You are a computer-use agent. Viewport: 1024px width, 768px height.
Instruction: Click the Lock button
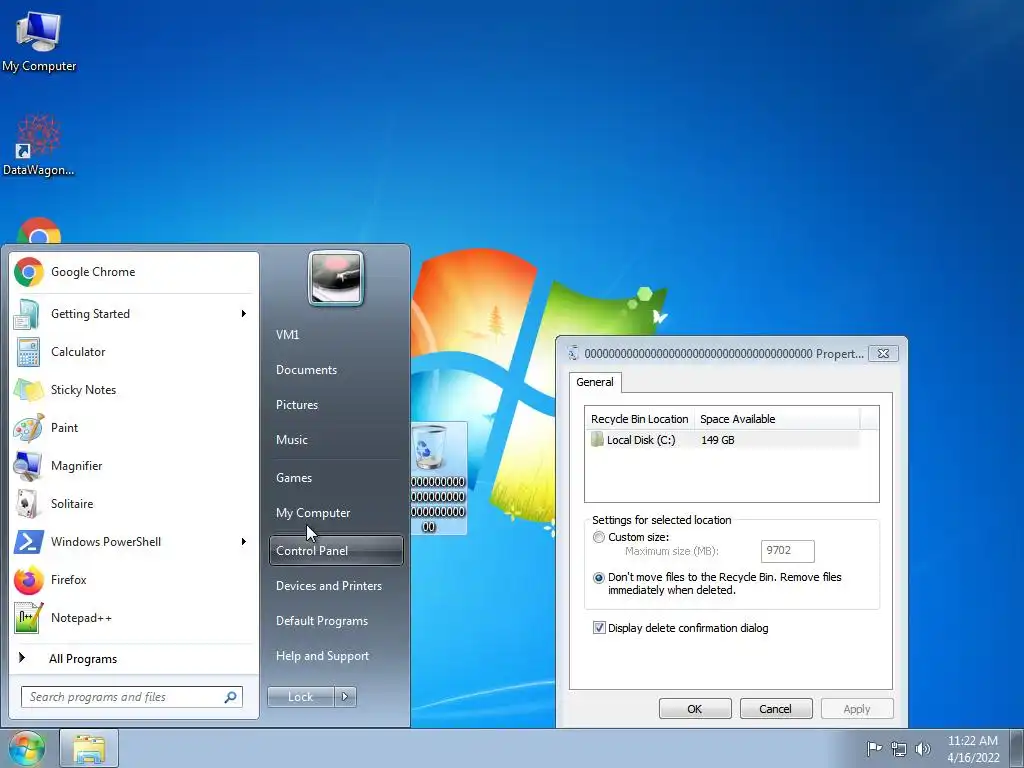pos(300,697)
